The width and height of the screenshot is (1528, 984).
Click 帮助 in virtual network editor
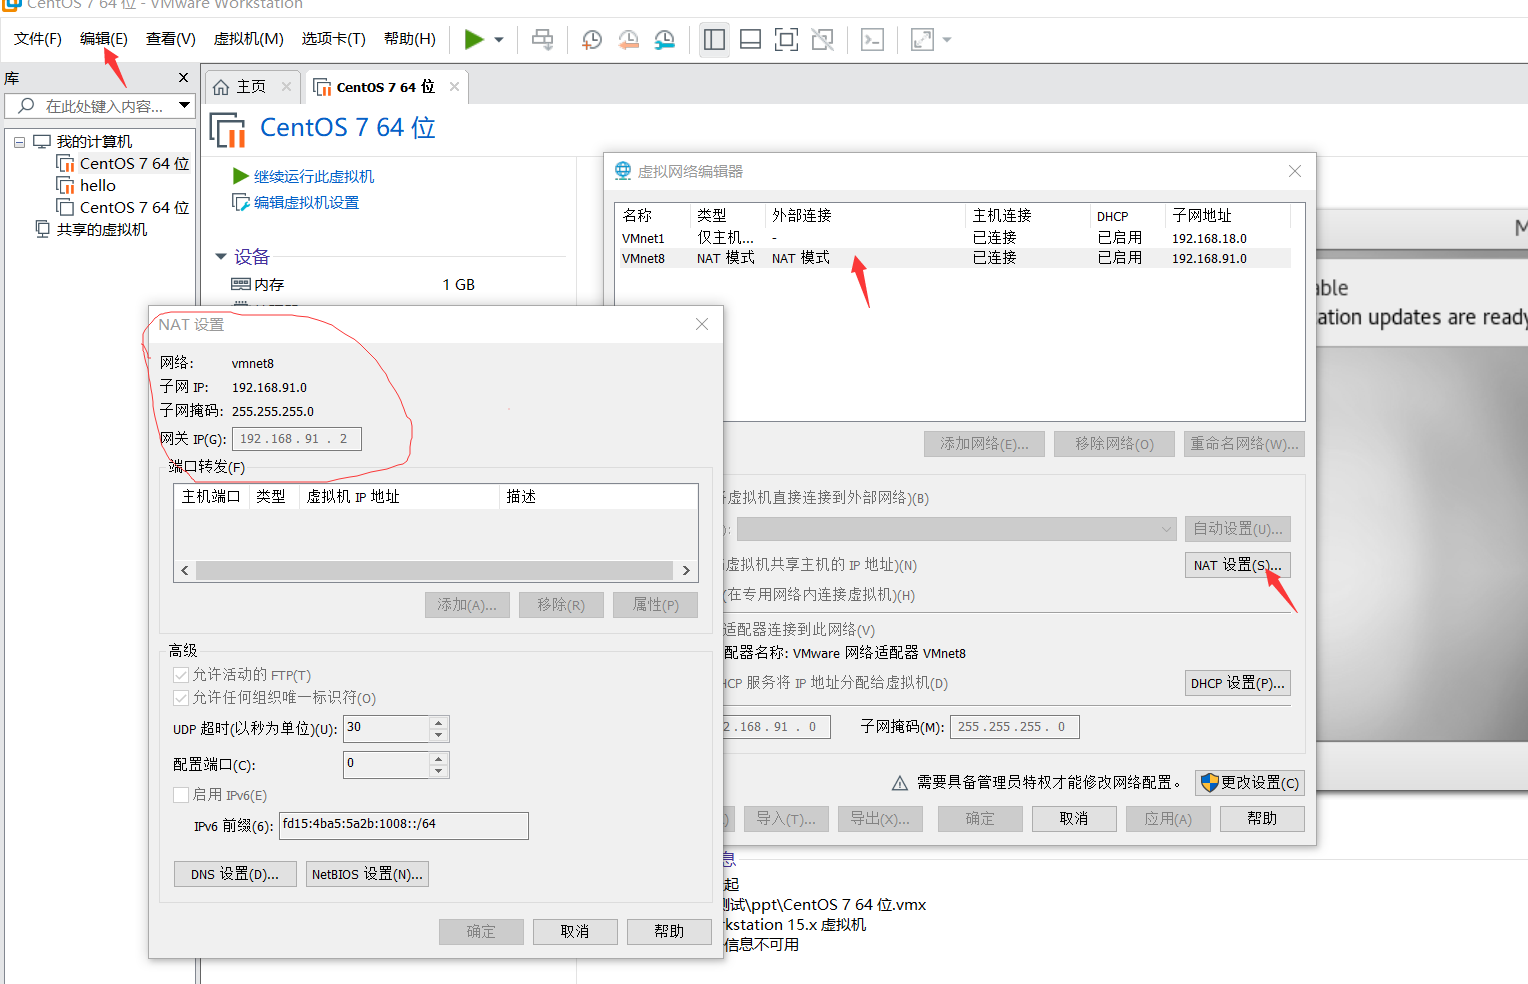(x=1262, y=819)
